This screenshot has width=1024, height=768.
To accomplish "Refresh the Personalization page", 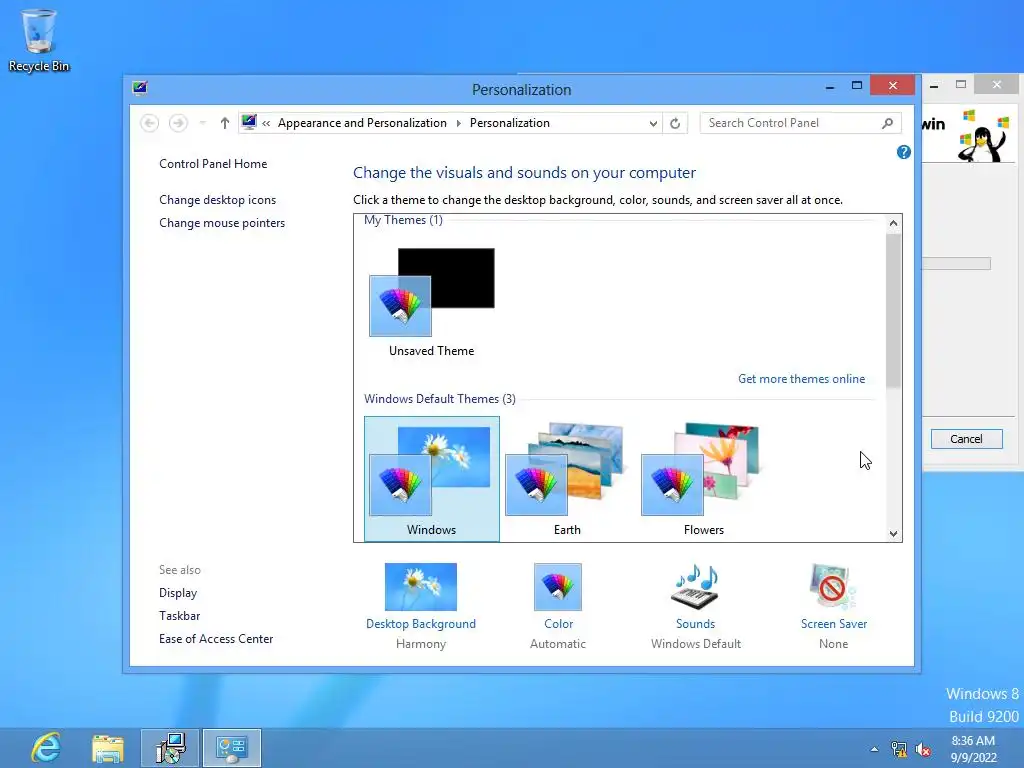I will (675, 123).
